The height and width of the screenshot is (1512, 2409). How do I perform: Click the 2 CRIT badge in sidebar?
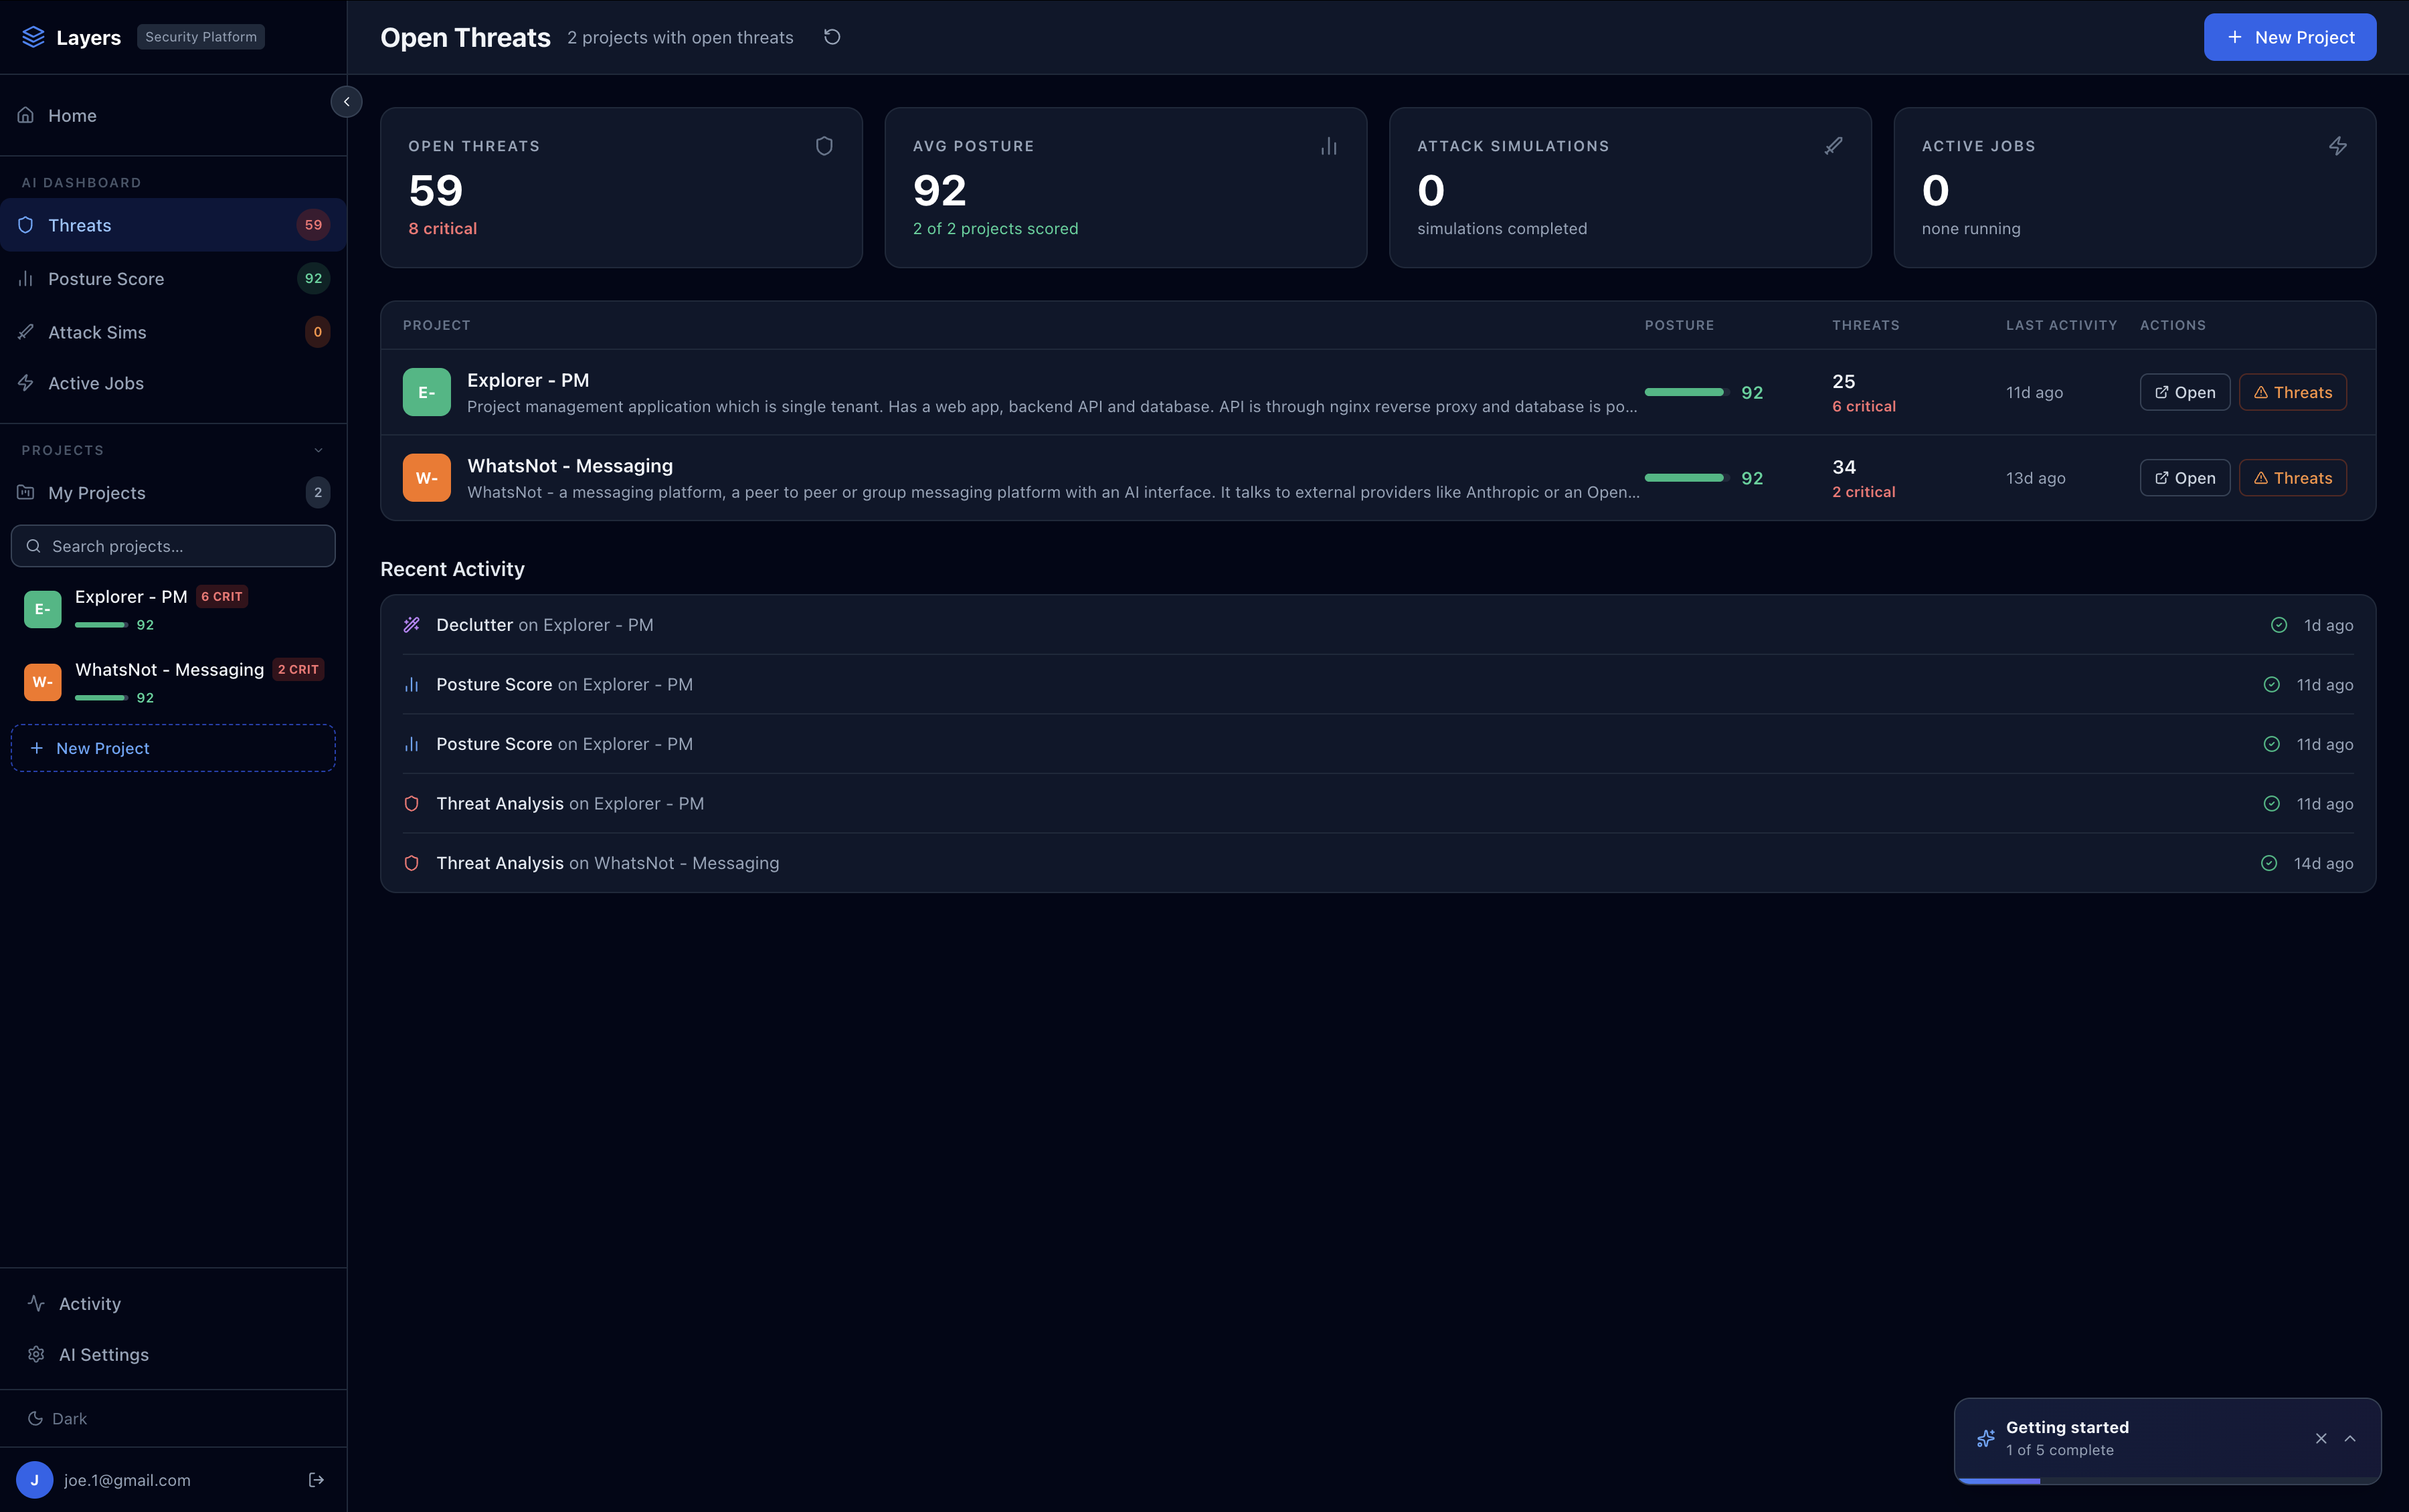point(298,670)
